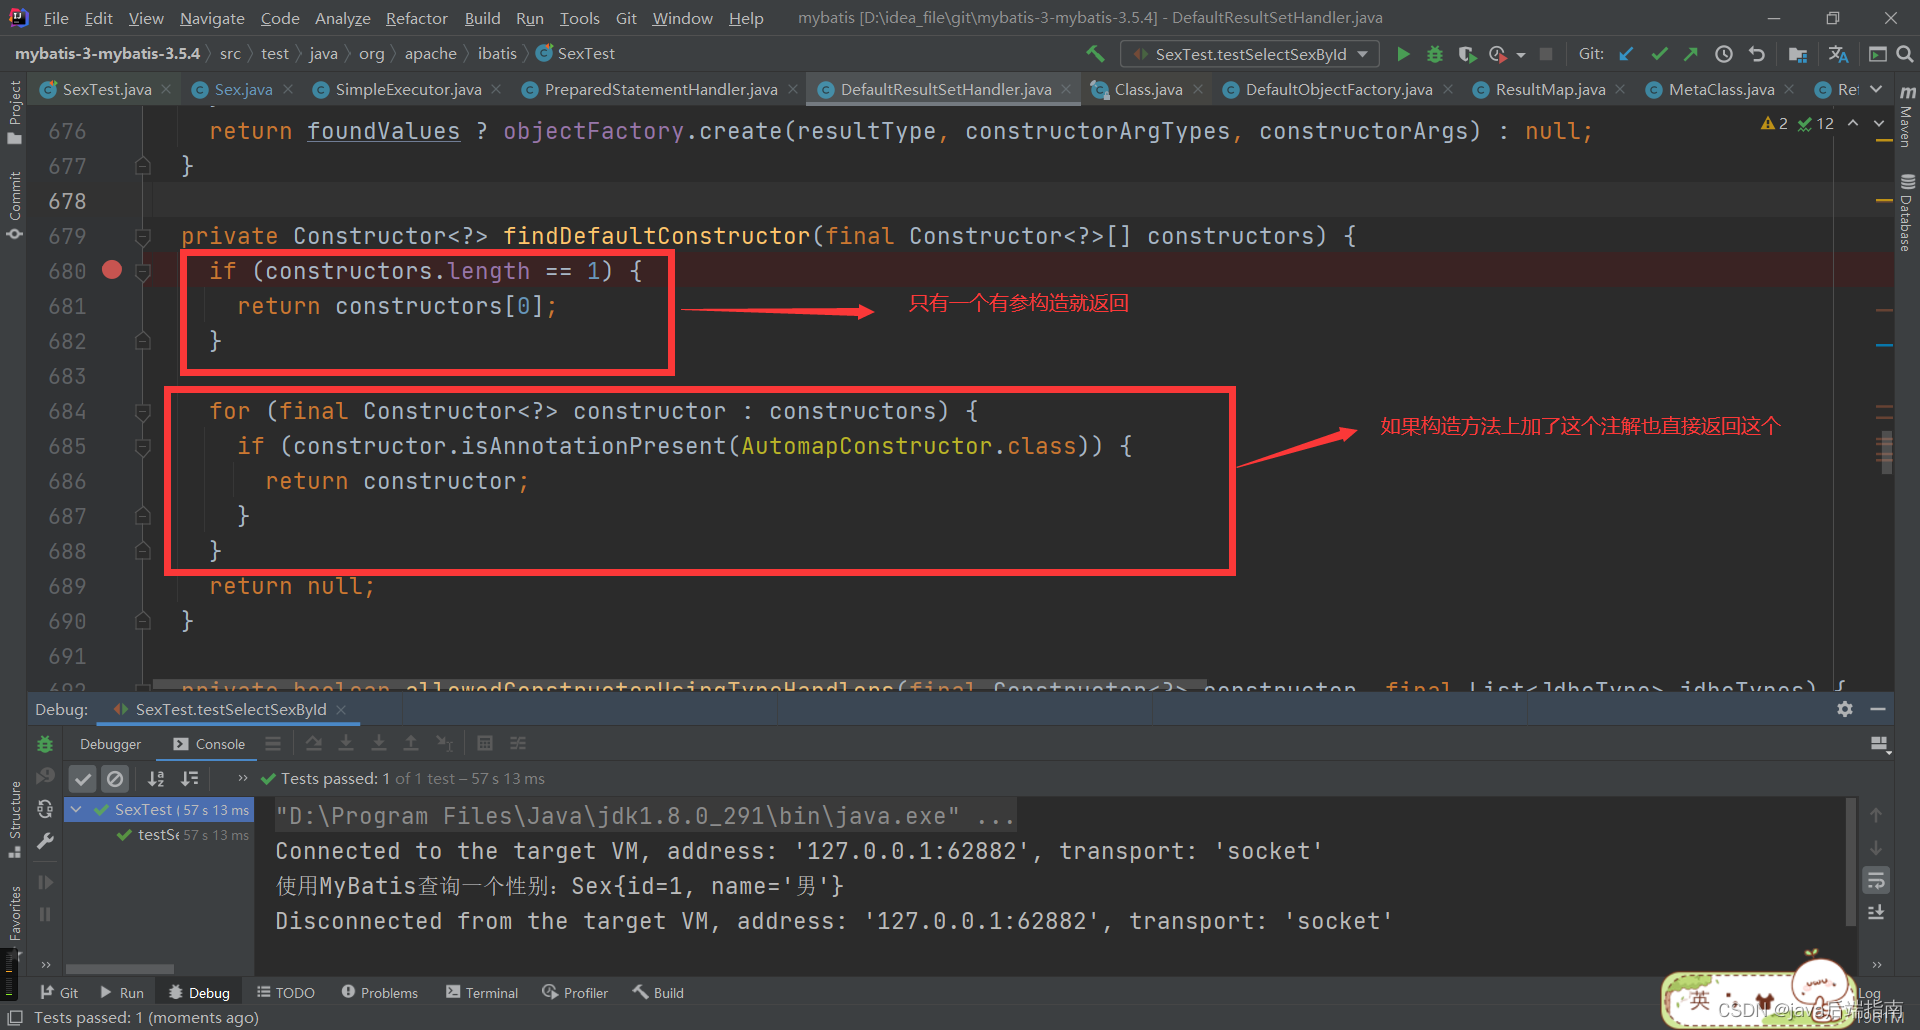Build the project with the hammer icon

click(1096, 54)
